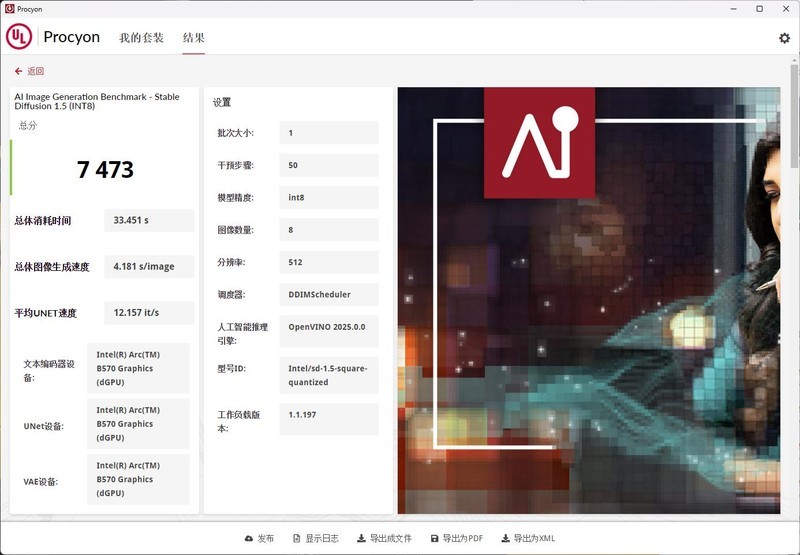The image size is (800, 555).
Task: Click the OpenVINO 2025.0.0 value
Action: (329, 332)
